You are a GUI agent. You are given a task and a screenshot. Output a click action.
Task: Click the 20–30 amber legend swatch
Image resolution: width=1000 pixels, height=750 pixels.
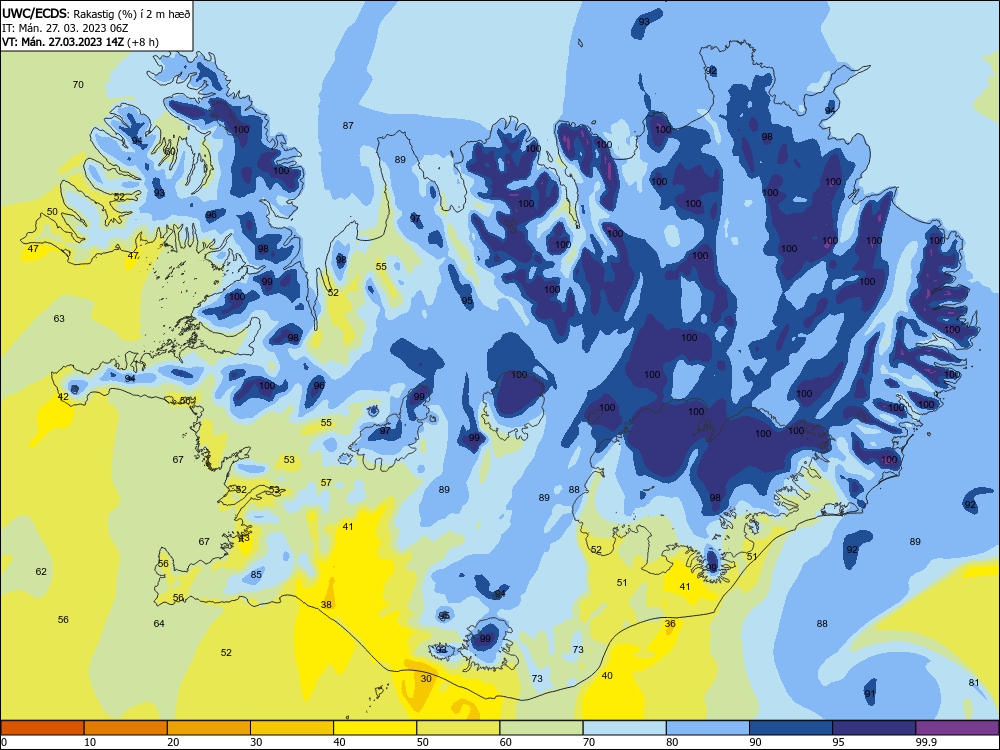pyautogui.click(x=209, y=728)
